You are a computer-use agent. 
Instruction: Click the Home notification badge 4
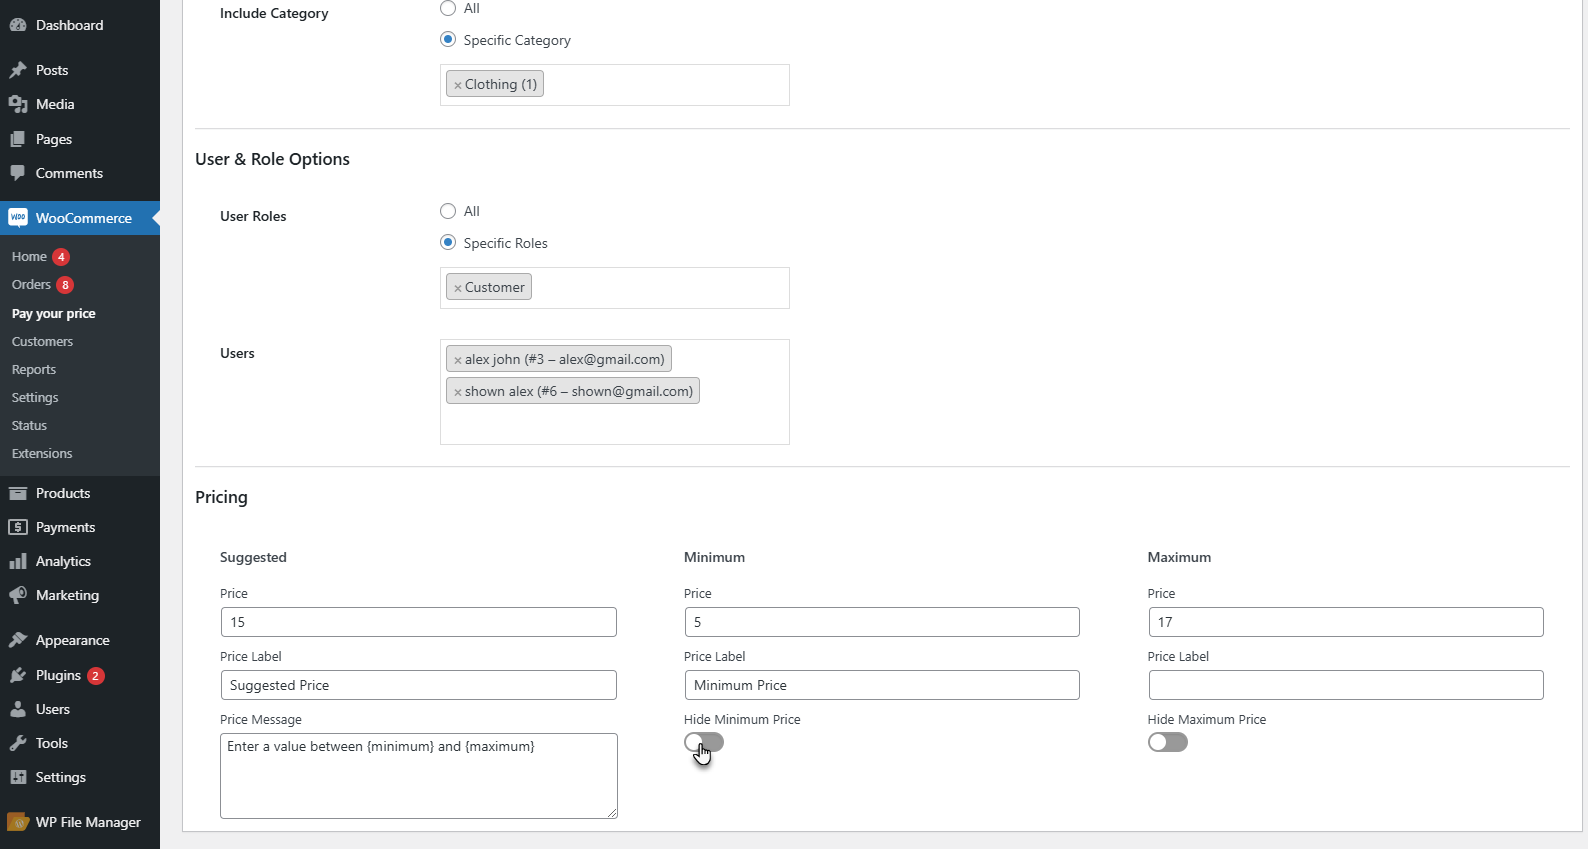pyautogui.click(x=61, y=257)
